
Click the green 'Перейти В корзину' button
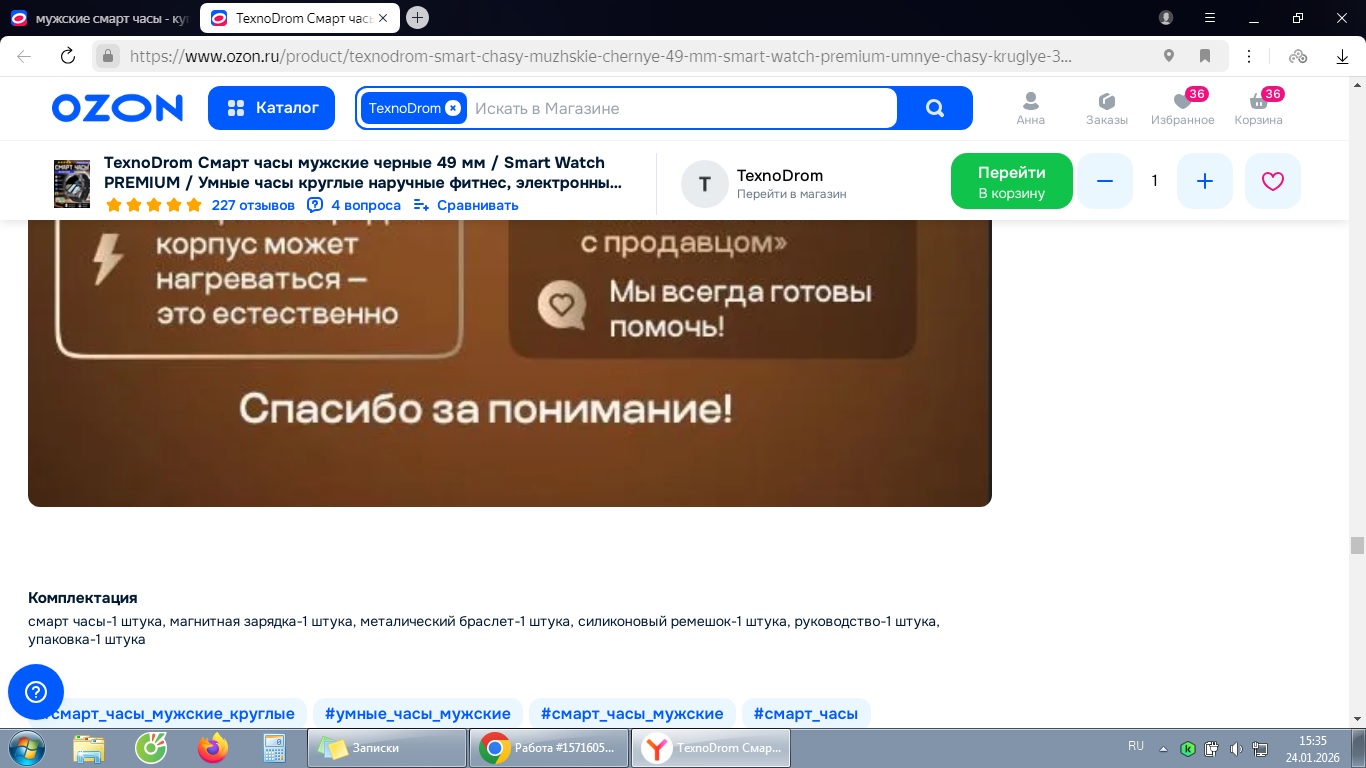(x=1011, y=181)
